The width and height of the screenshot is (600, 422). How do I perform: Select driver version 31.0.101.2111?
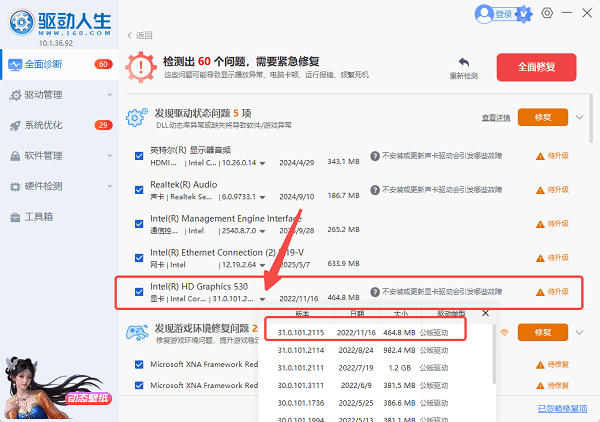point(365,368)
